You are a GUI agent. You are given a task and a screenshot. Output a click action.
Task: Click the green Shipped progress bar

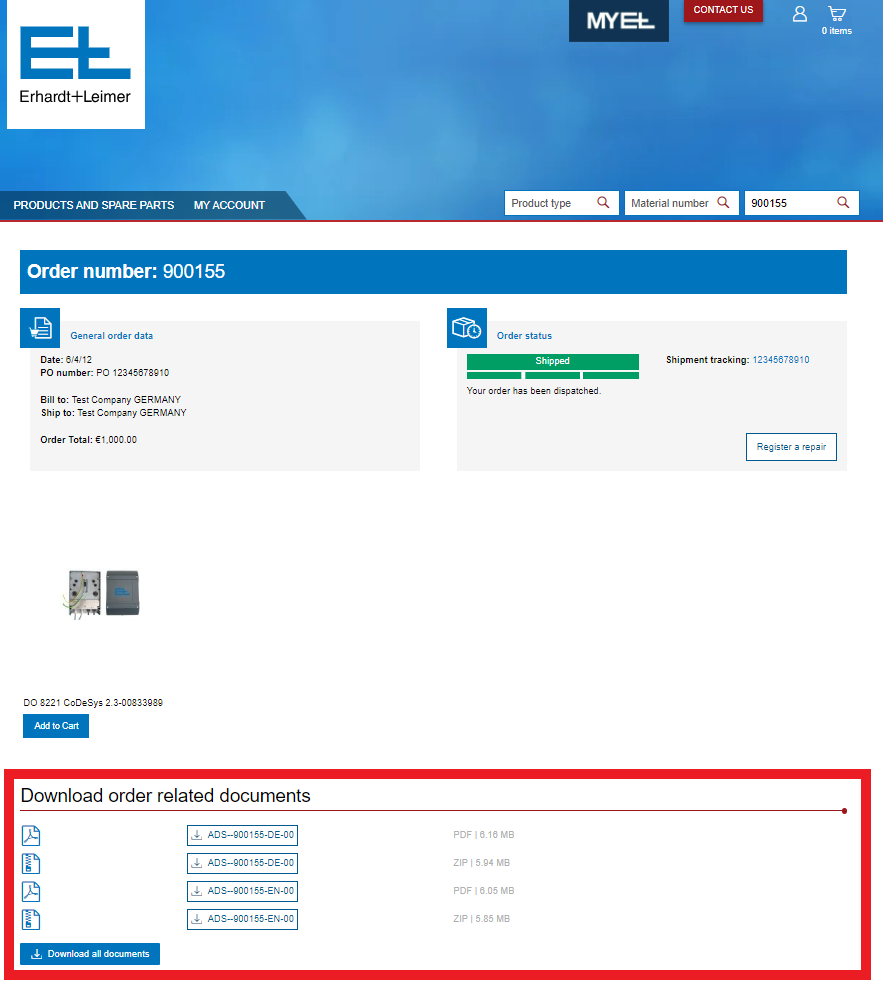click(552, 361)
